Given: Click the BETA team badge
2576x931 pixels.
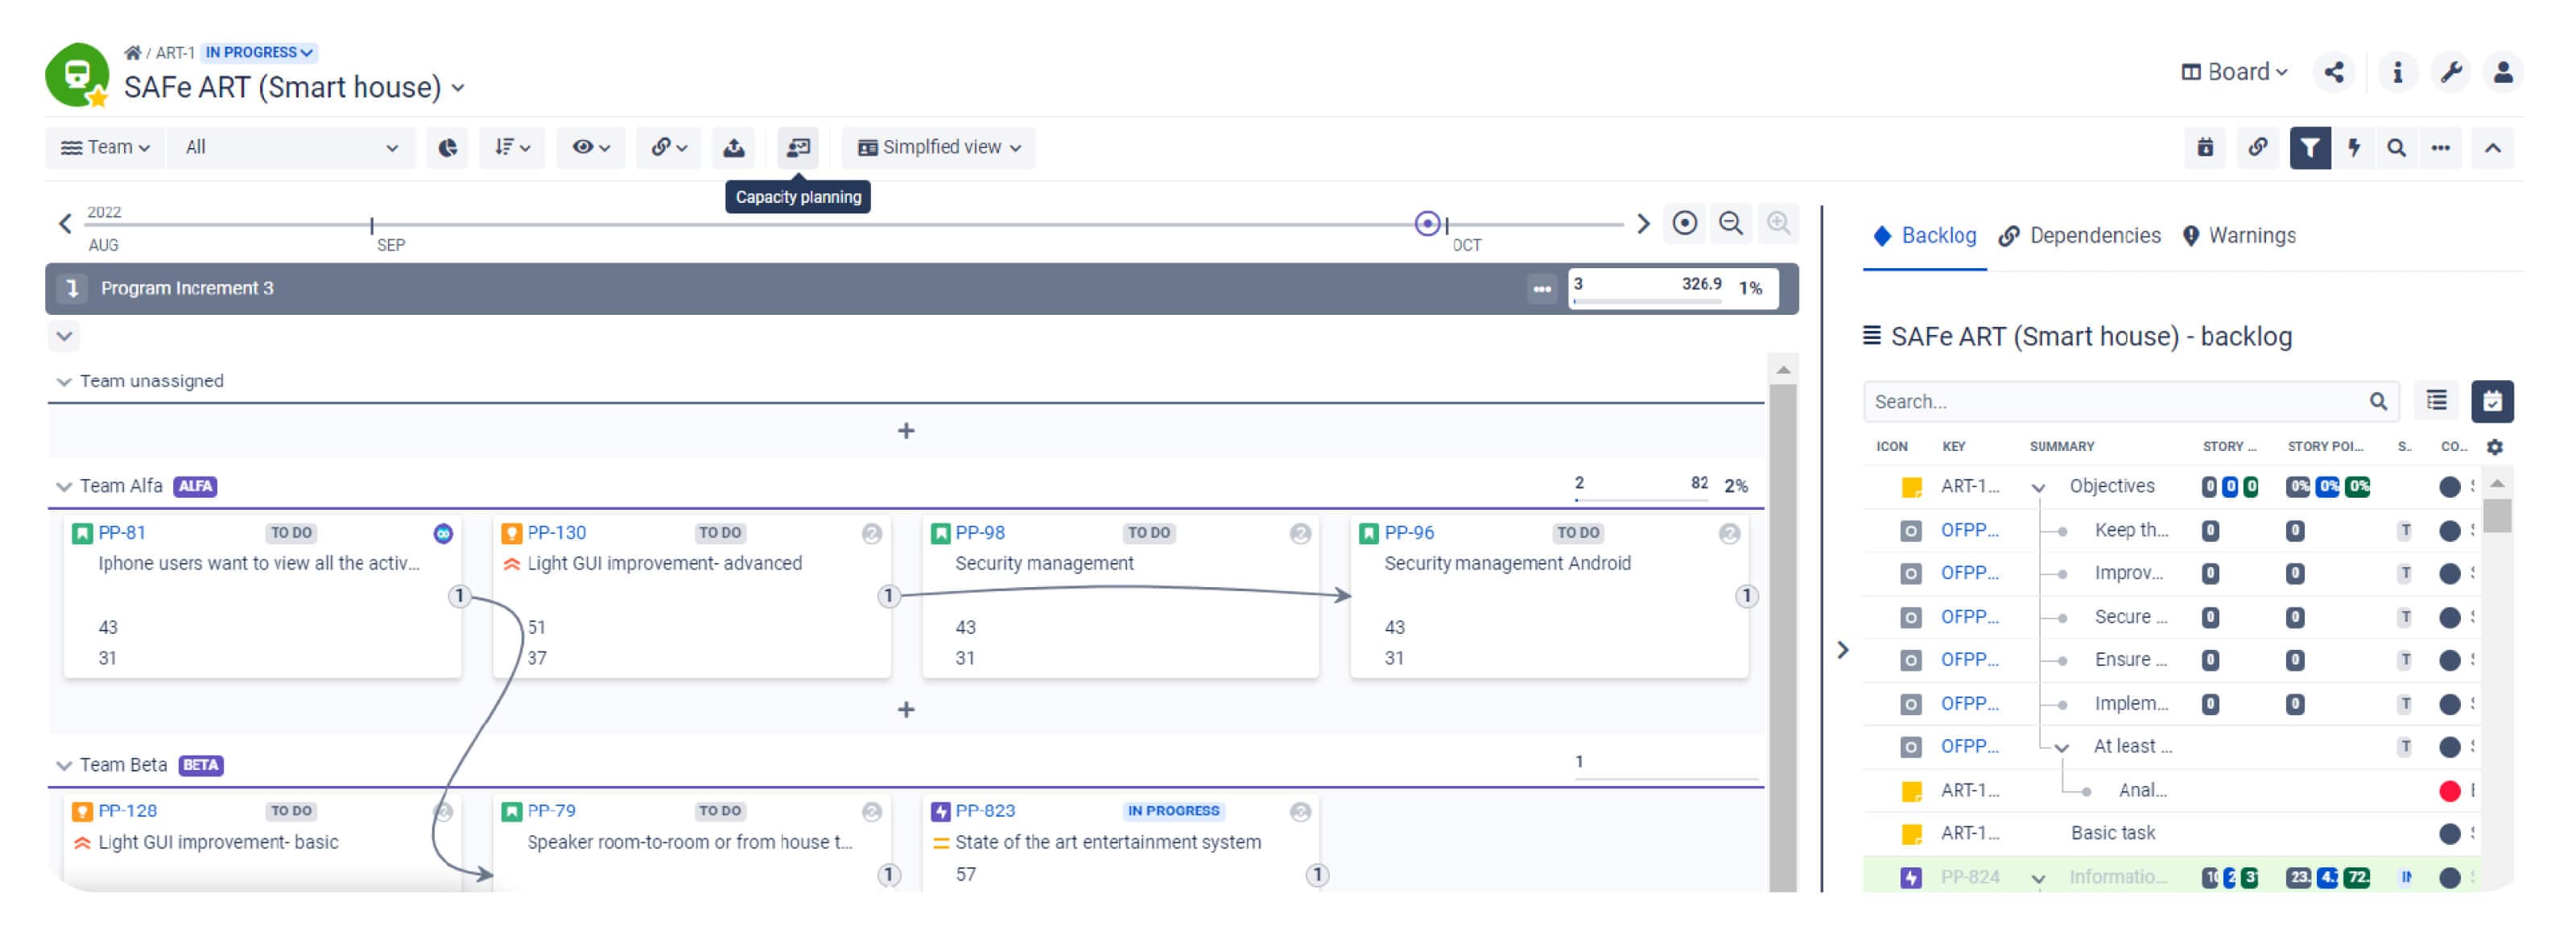Looking at the screenshot, I should pyautogui.click(x=201, y=766).
